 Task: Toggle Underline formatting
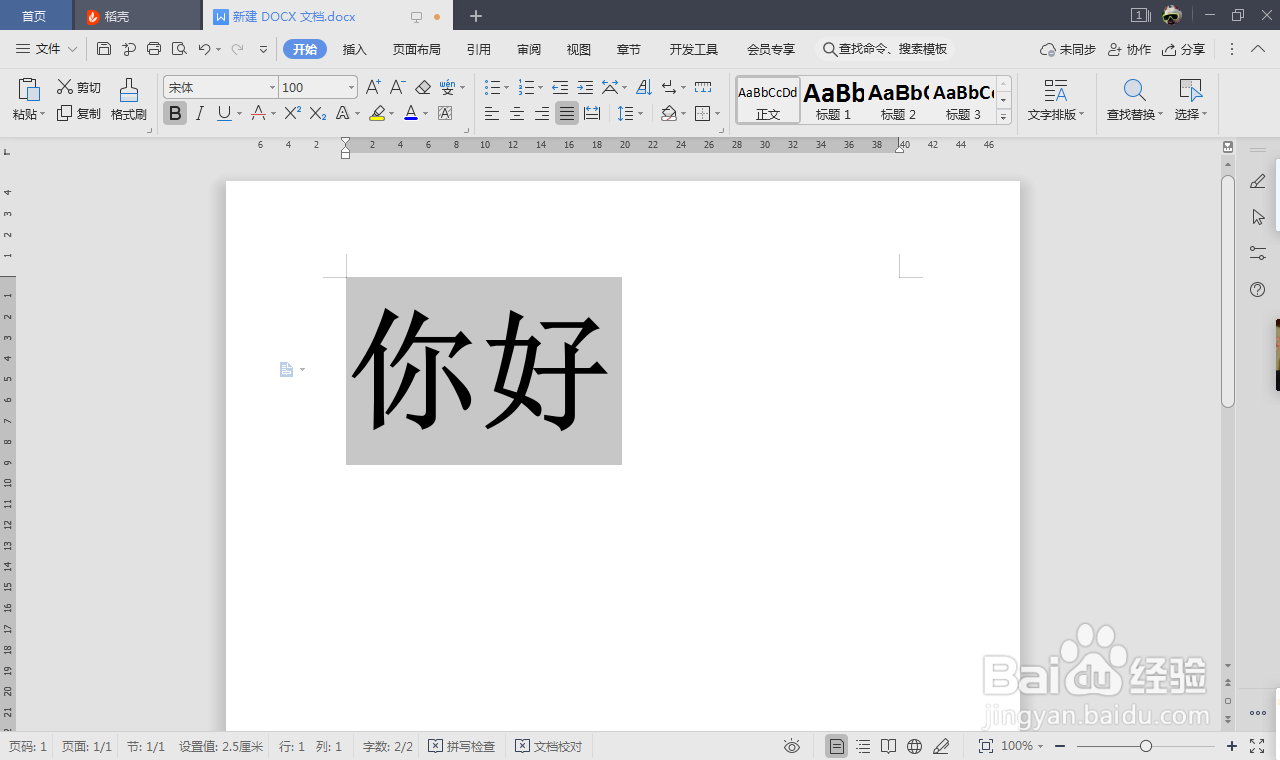[224, 114]
